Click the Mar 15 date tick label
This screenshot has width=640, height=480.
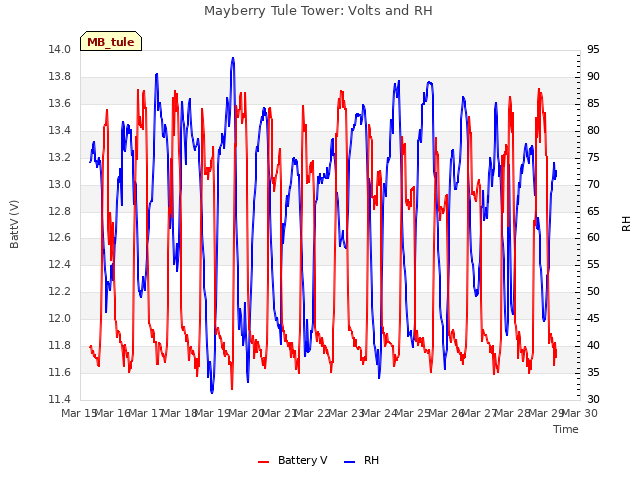pyautogui.click(x=79, y=413)
